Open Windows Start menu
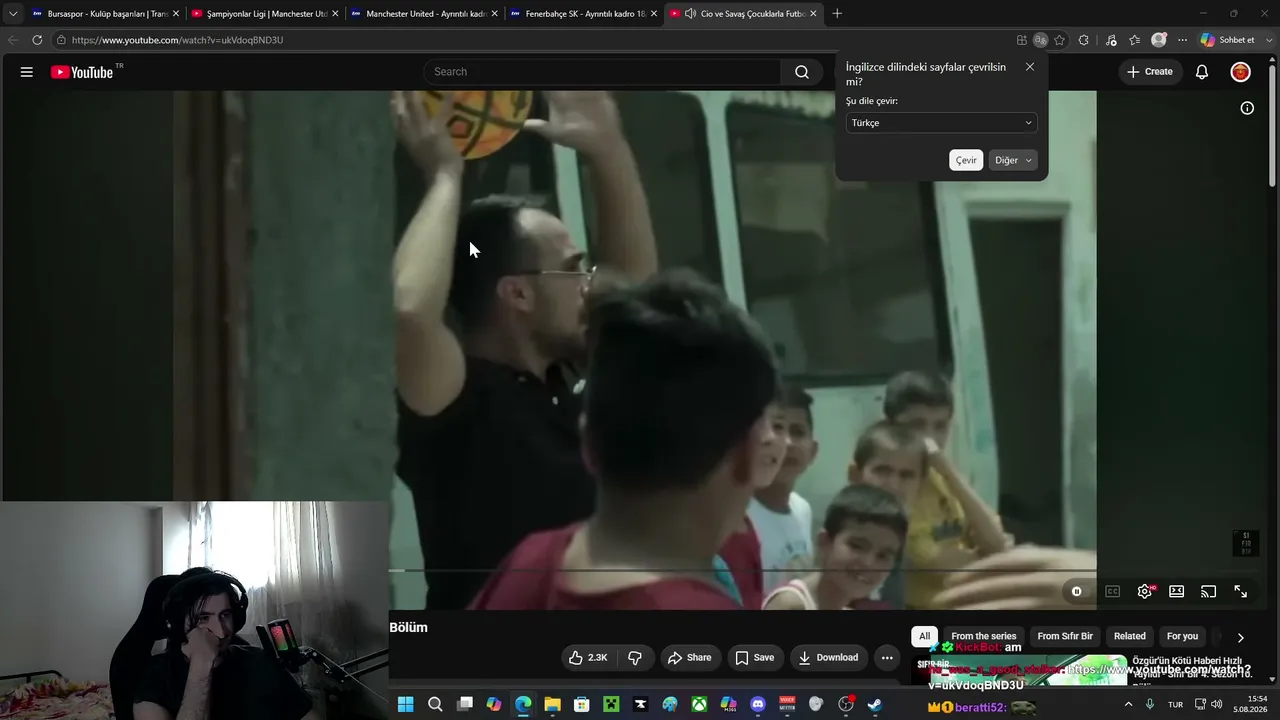This screenshot has height=720, width=1280. coord(405,704)
